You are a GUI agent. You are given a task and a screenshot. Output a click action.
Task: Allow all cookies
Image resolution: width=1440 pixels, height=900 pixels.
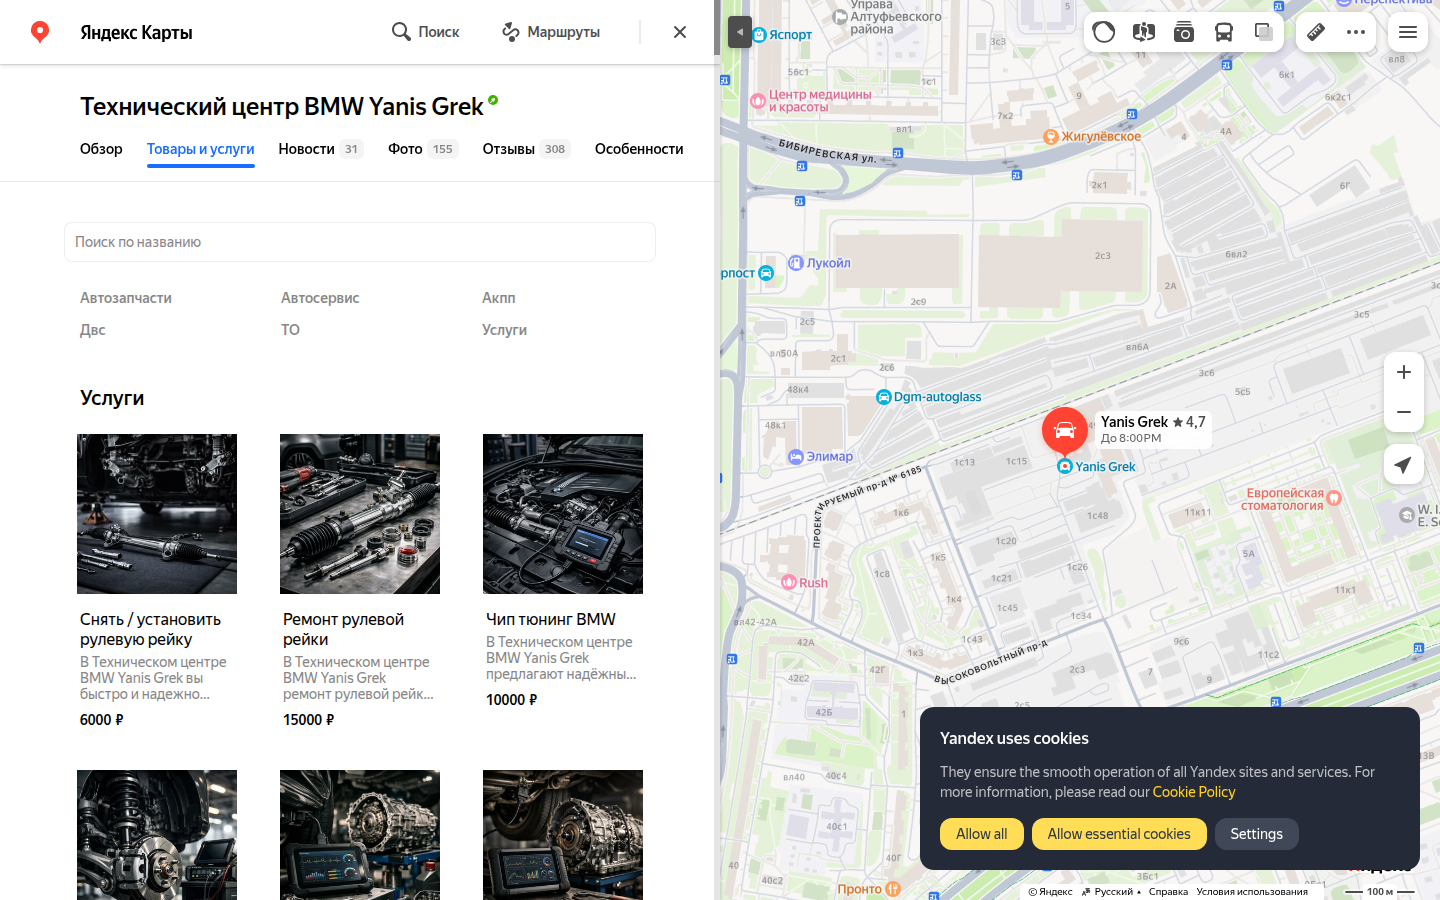click(x=982, y=834)
